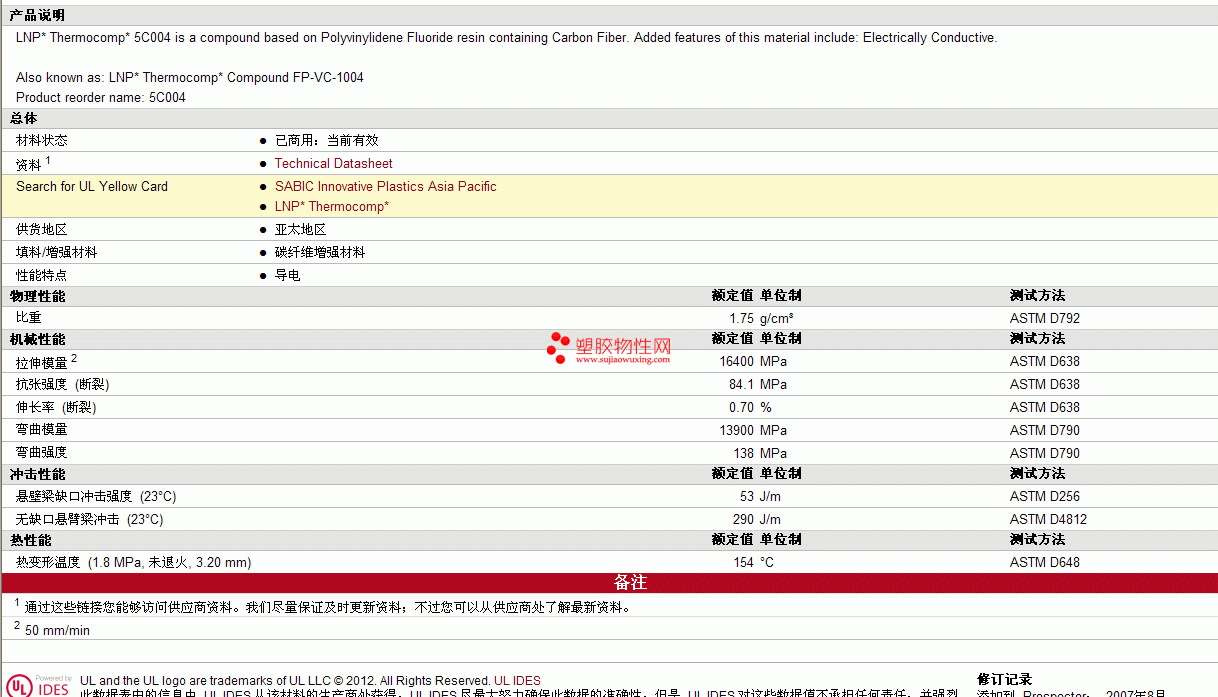Select 'Product reorder name: 5C004' text
Viewport: 1218px width, 697px height.
tap(101, 97)
